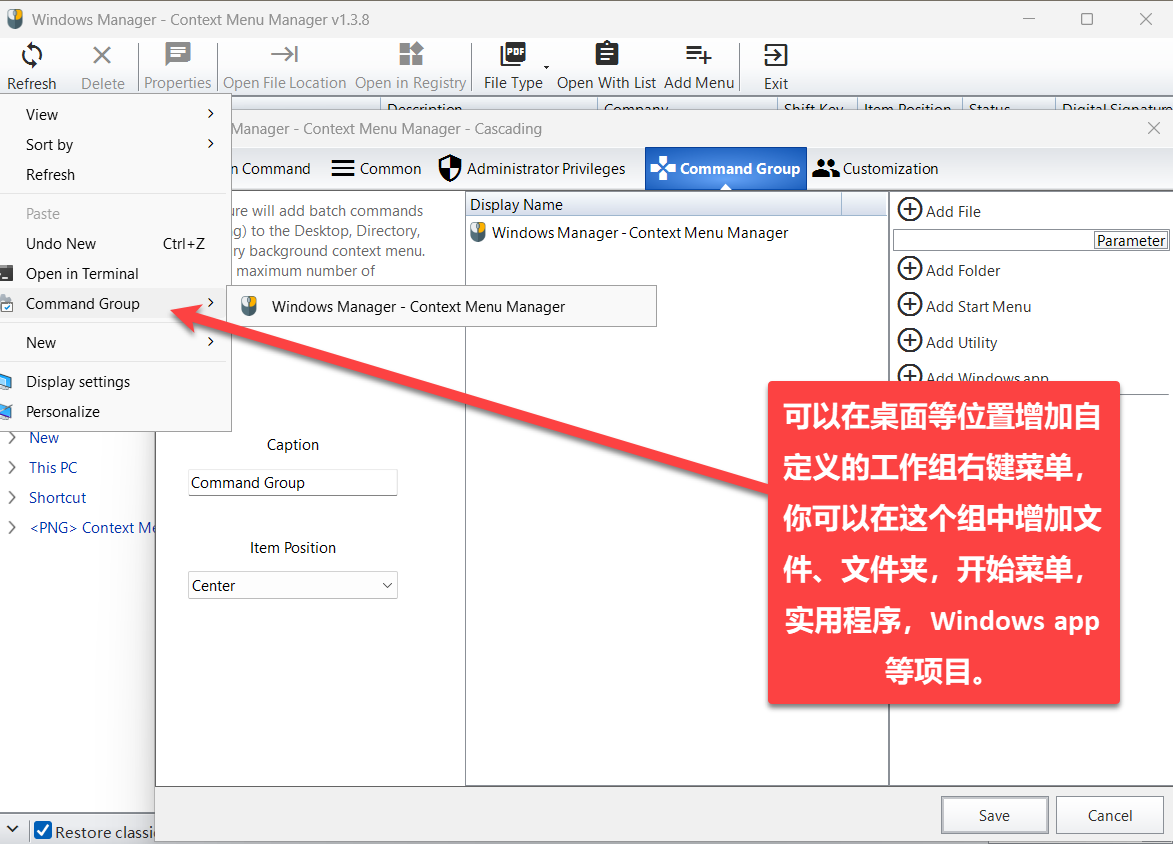Viewport: 1173px width, 844px height.
Task: Click the File Type PDF icon
Action: 513,55
